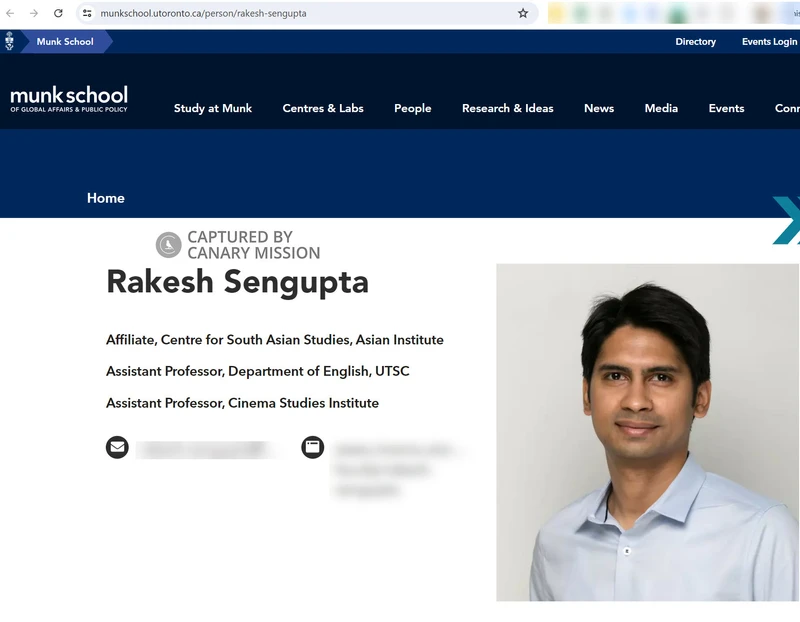Open Research & Ideas menu
The height and width of the screenshot is (622, 800).
[x=508, y=108]
